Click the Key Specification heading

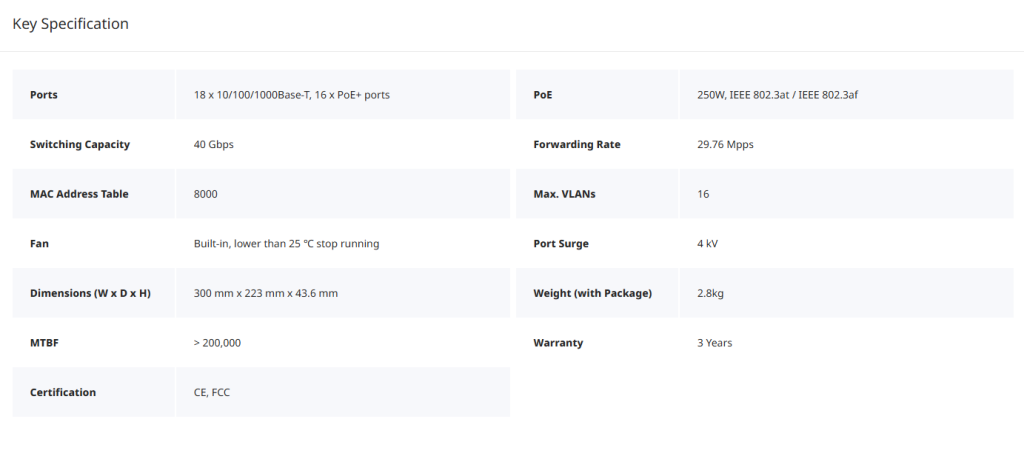(70, 24)
